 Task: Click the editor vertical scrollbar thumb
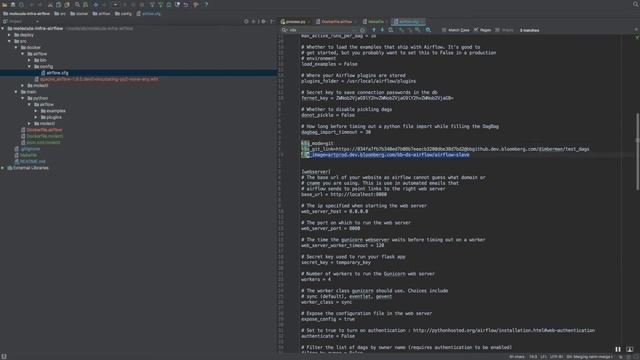(637, 151)
